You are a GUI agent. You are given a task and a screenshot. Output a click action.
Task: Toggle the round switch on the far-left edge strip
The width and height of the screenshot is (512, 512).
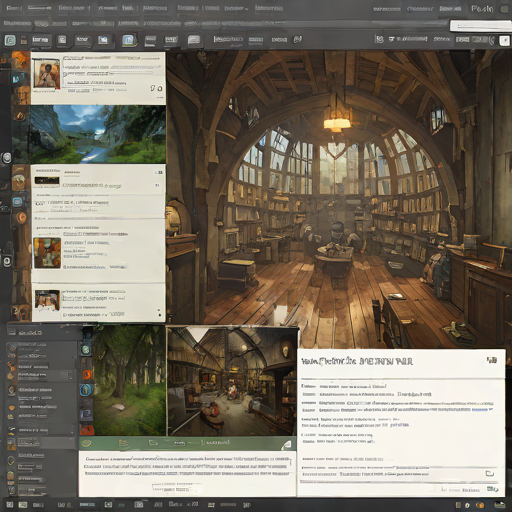(6, 158)
